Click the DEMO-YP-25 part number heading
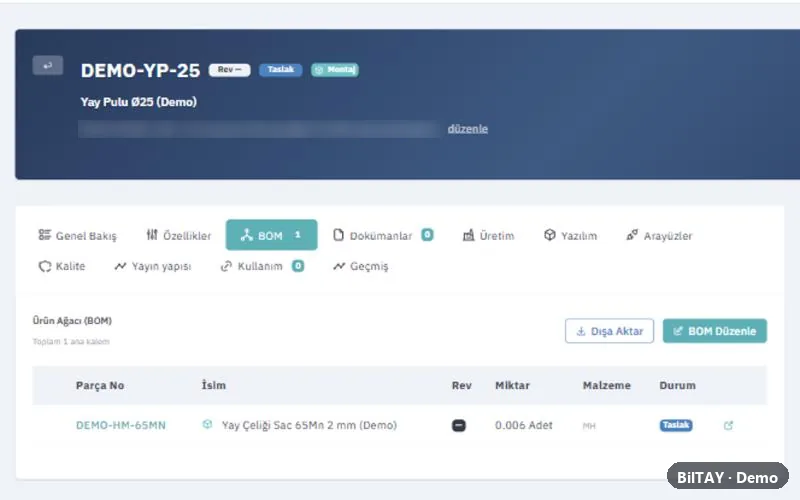Viewport: 800px width, 500px height. tap(140, 70)
